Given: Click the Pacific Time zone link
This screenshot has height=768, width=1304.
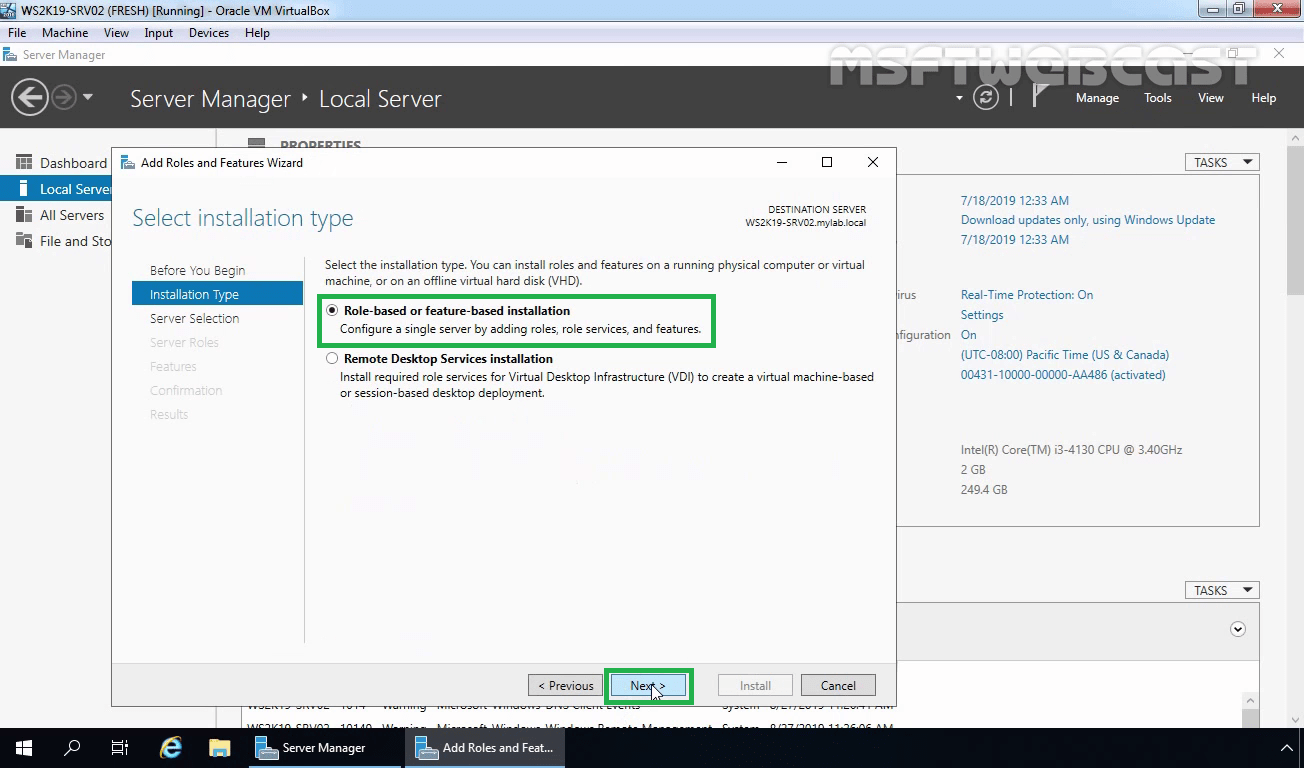Looking at the screenshot, I should point(1065,355).
